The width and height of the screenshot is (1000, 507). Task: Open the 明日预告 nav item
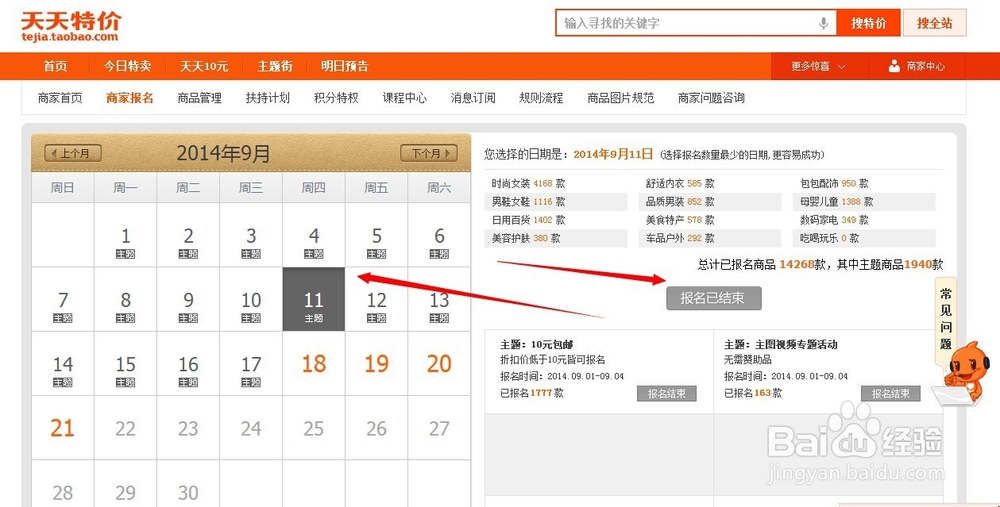344,66
